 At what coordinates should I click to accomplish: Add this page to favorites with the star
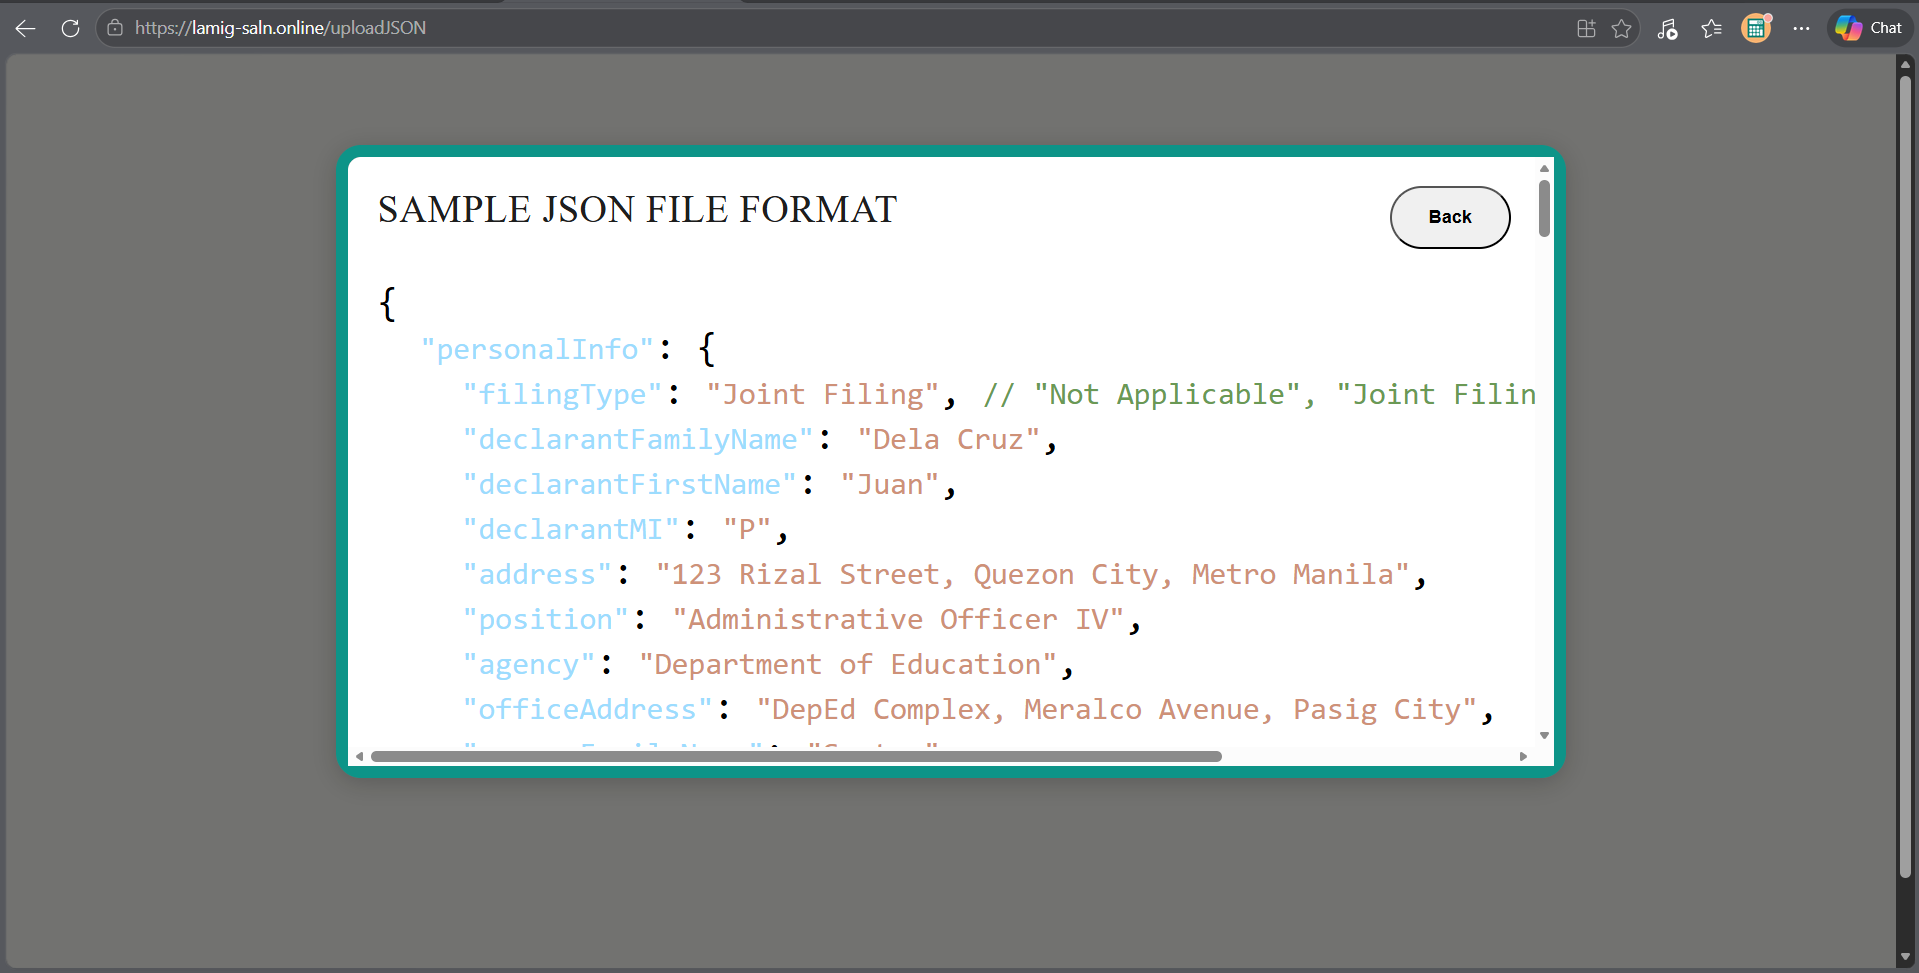coord(1622,28)
